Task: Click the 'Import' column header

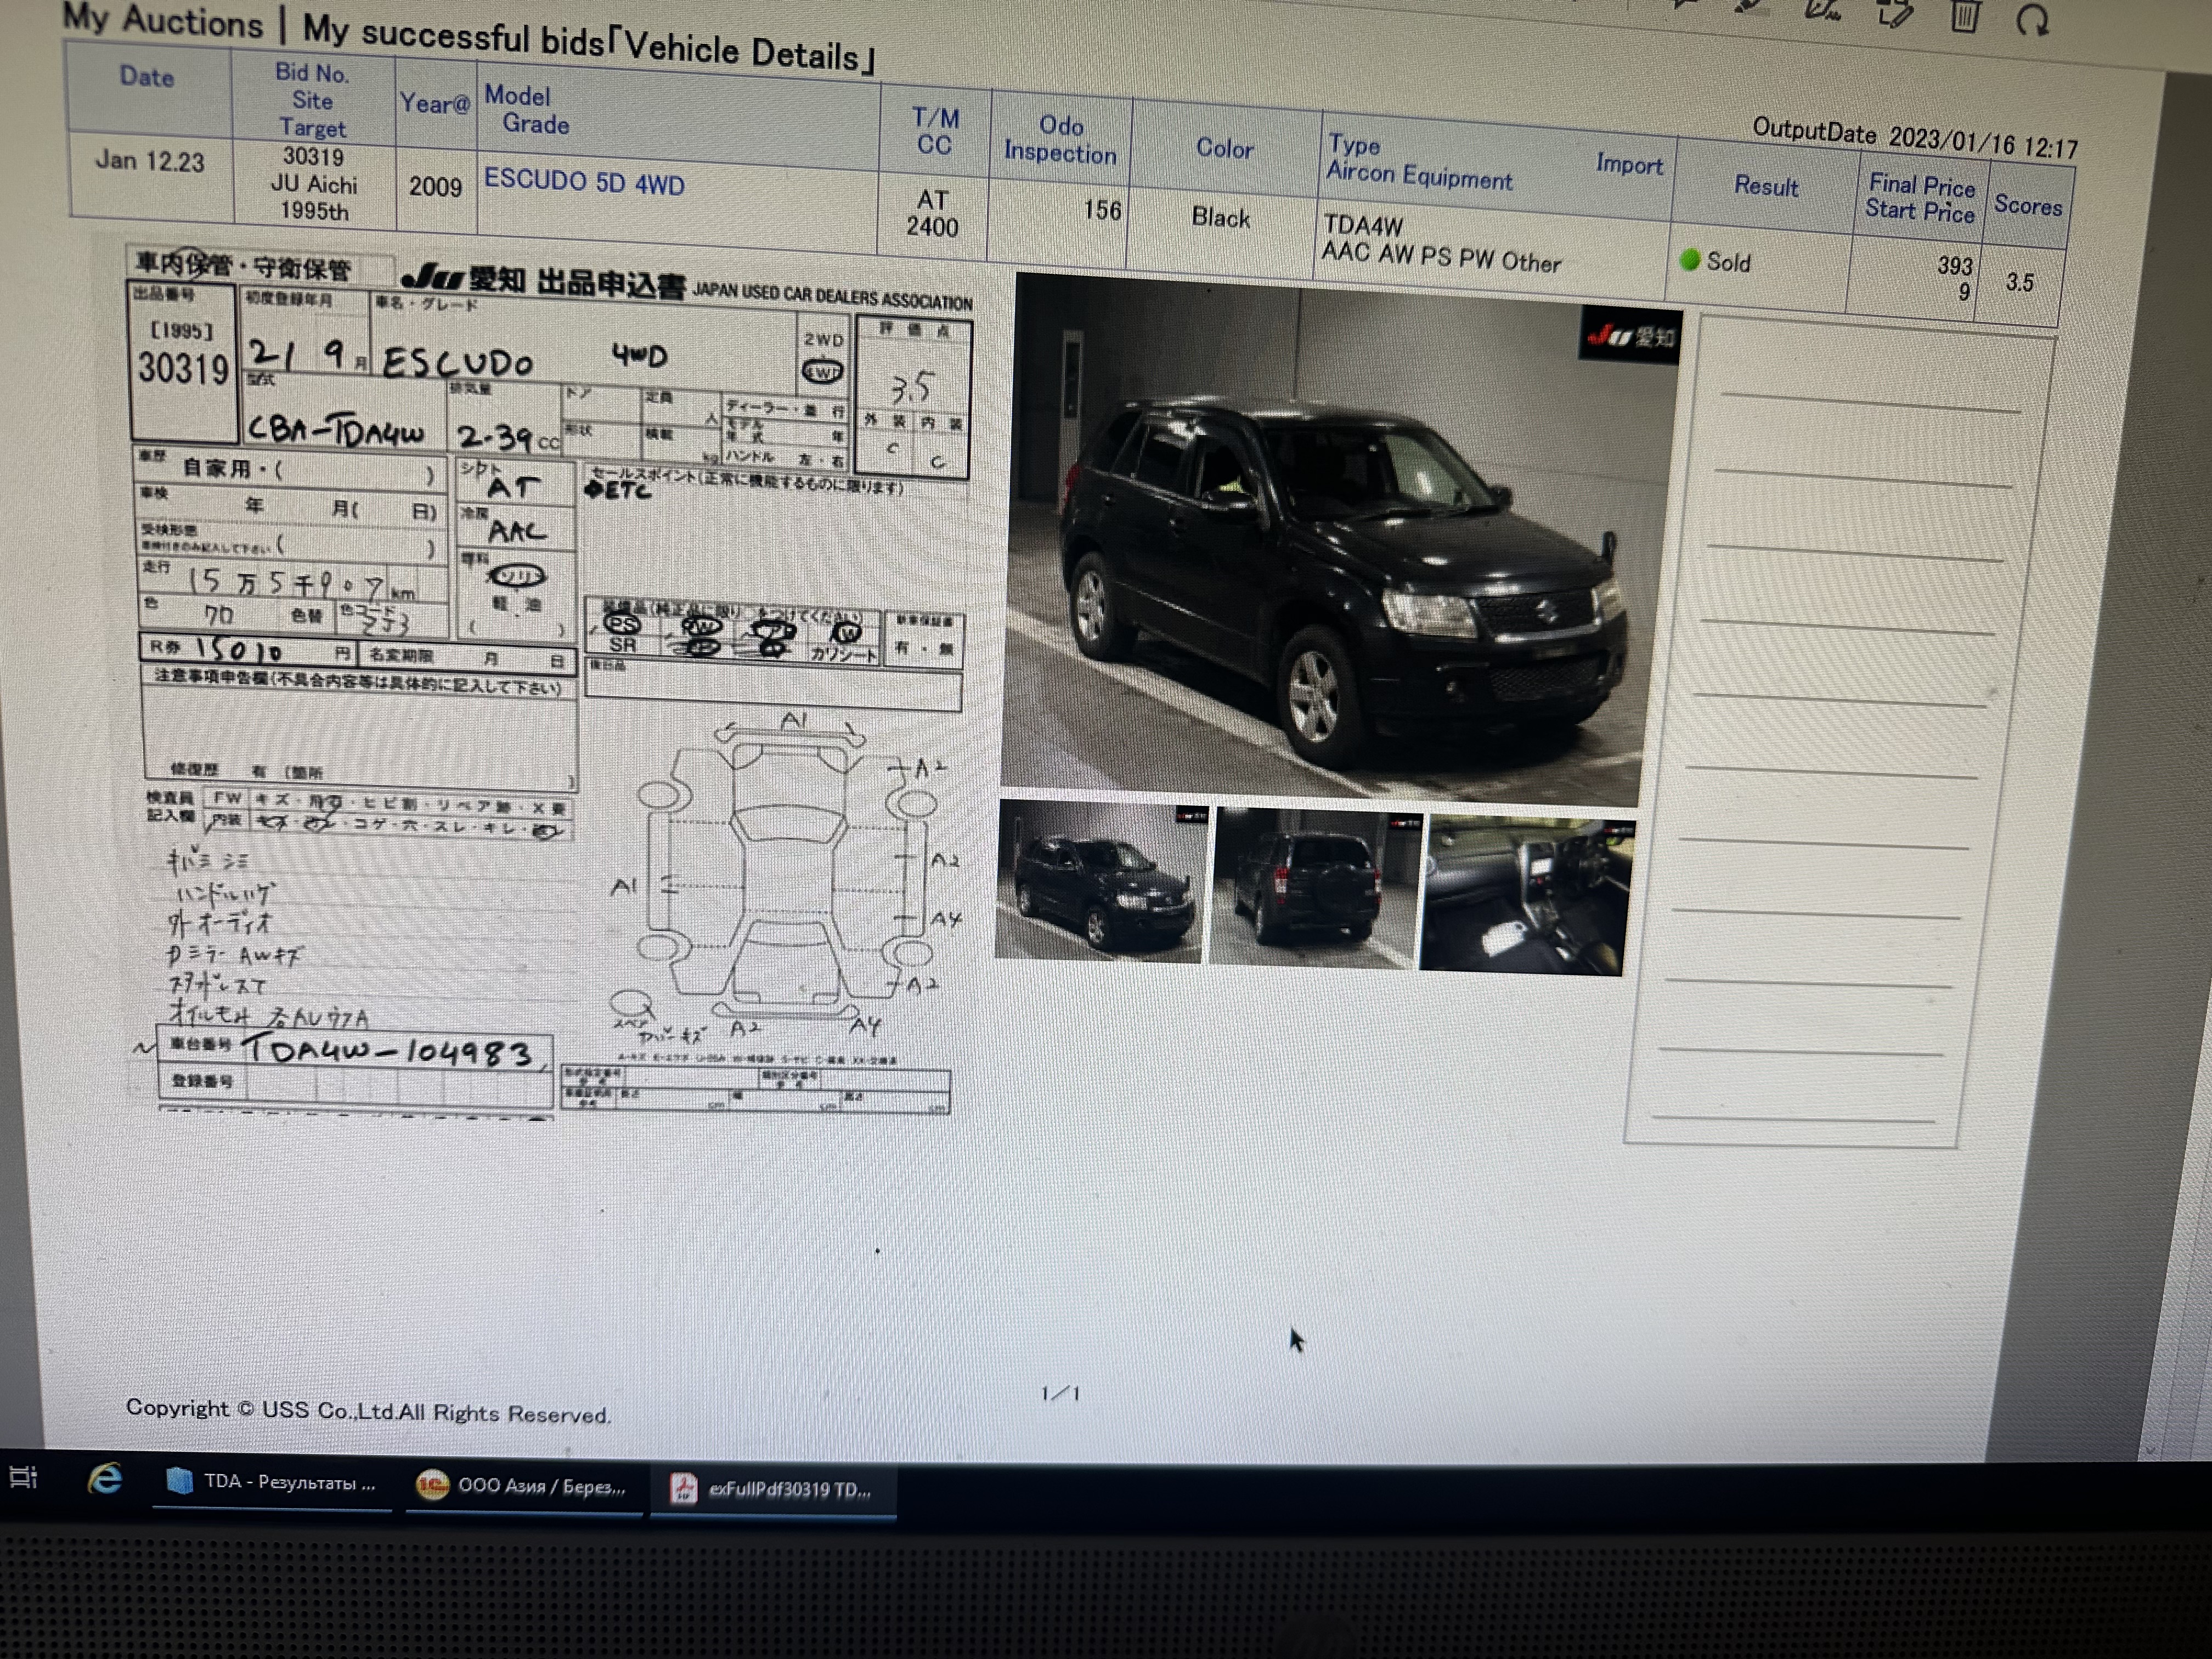Action: 1629,164
